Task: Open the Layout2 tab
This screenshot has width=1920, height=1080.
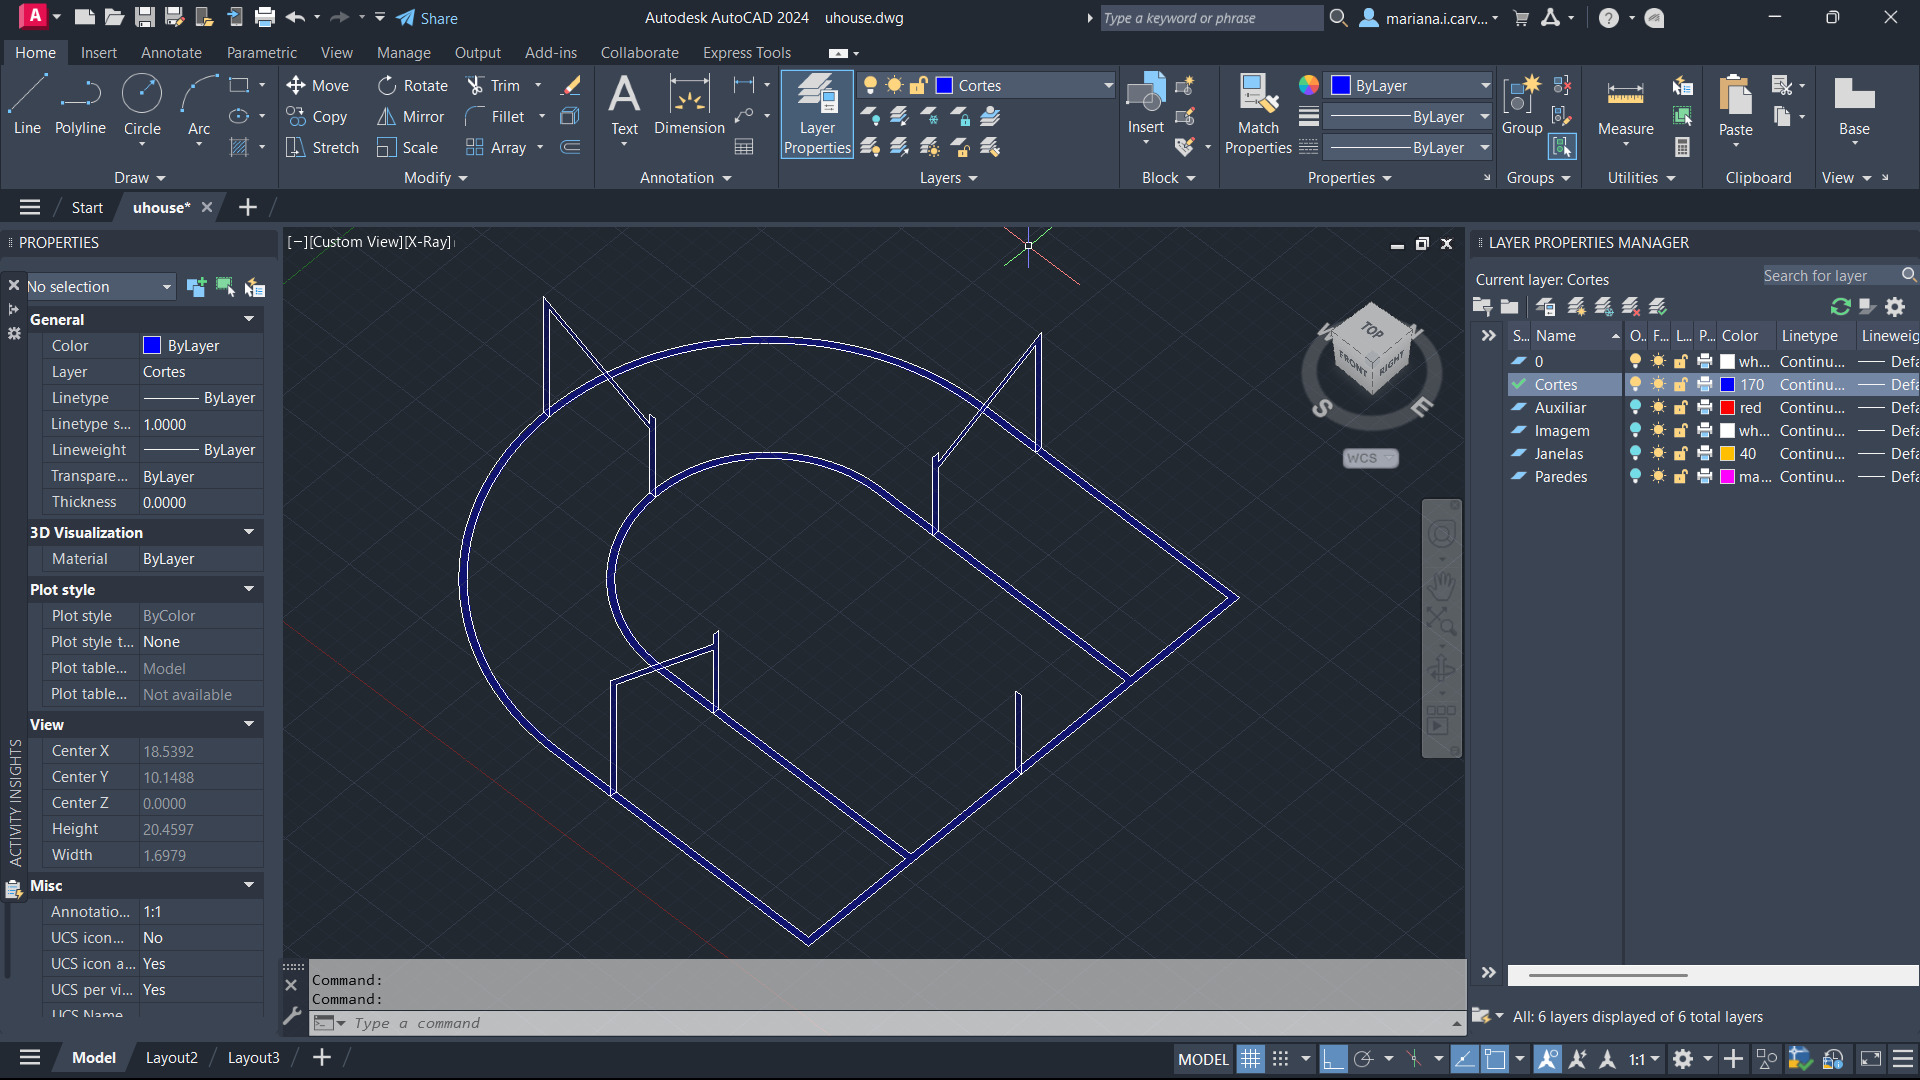Action: tap(171, 1058)
